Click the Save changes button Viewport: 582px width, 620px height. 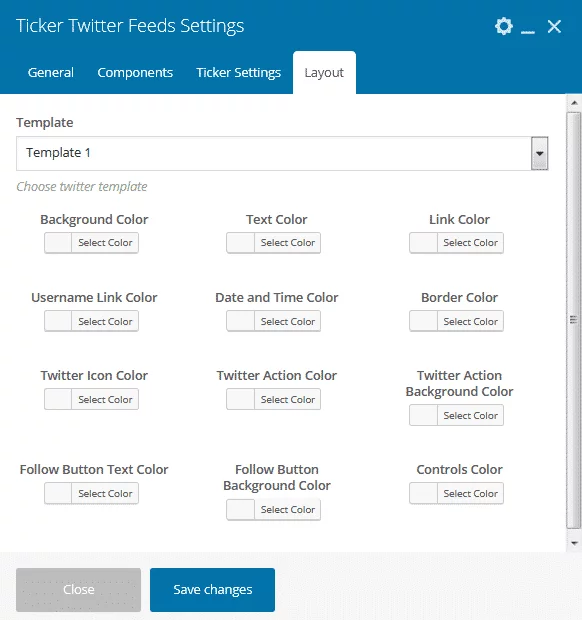[x=212, y=590]
